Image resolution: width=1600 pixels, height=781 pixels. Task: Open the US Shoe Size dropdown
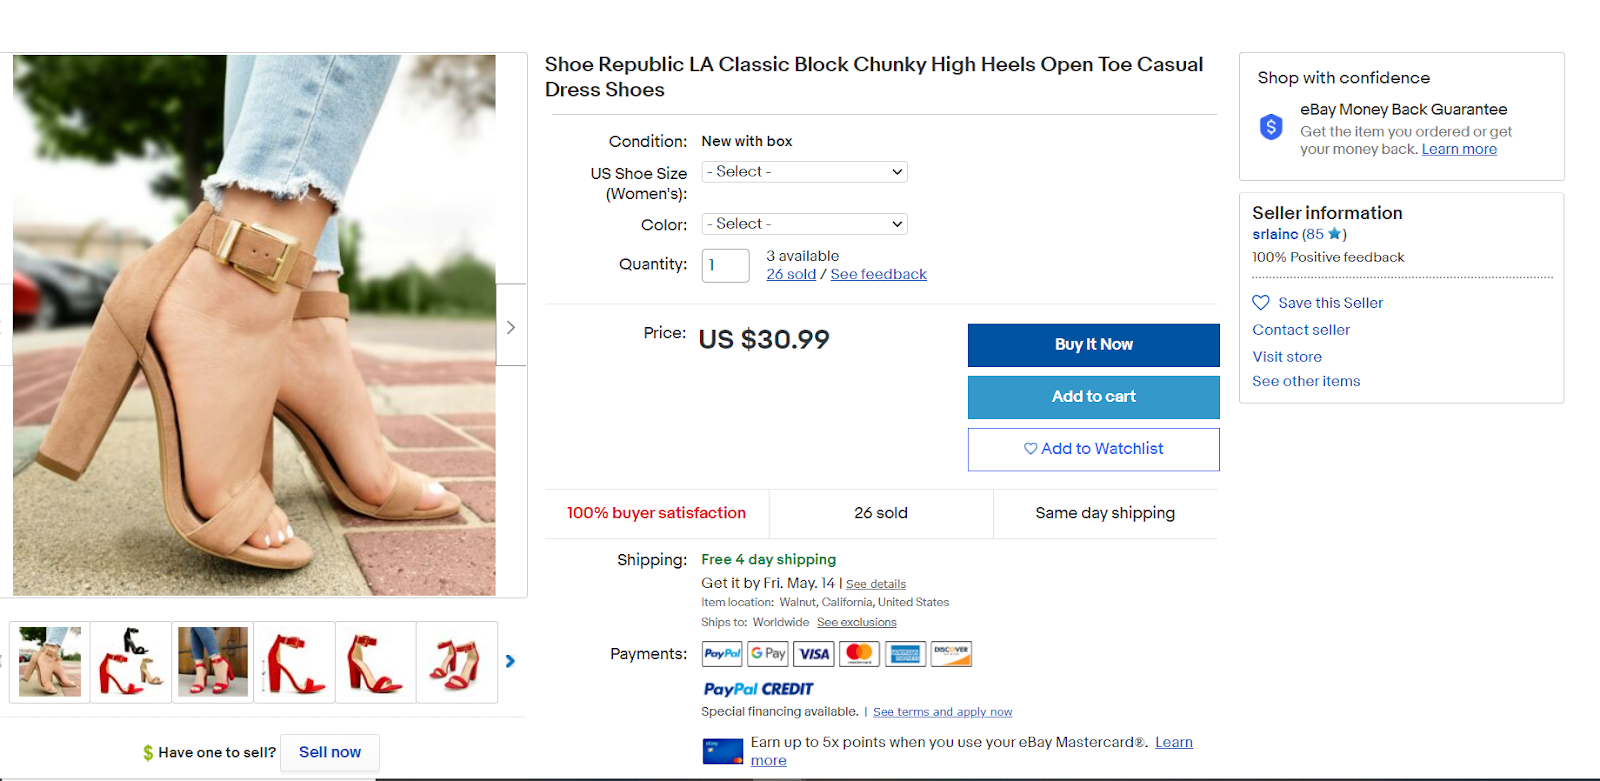(x=804, y=172)
